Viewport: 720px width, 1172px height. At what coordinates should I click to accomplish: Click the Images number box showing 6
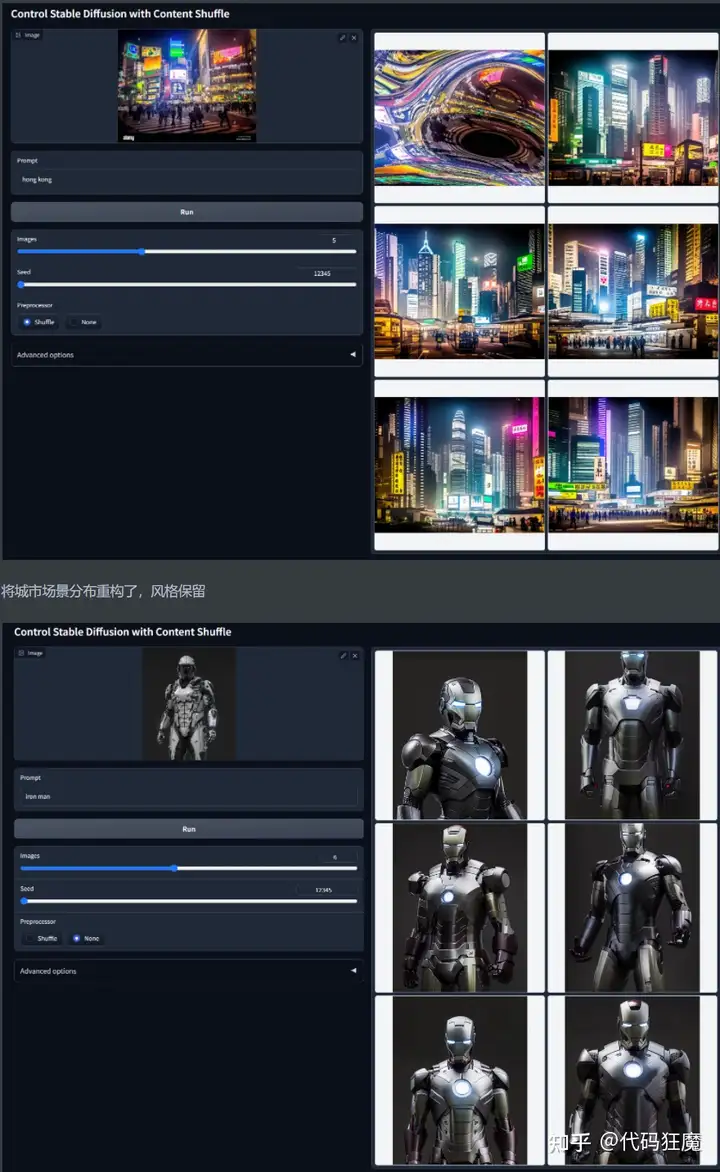click(334, 857)
